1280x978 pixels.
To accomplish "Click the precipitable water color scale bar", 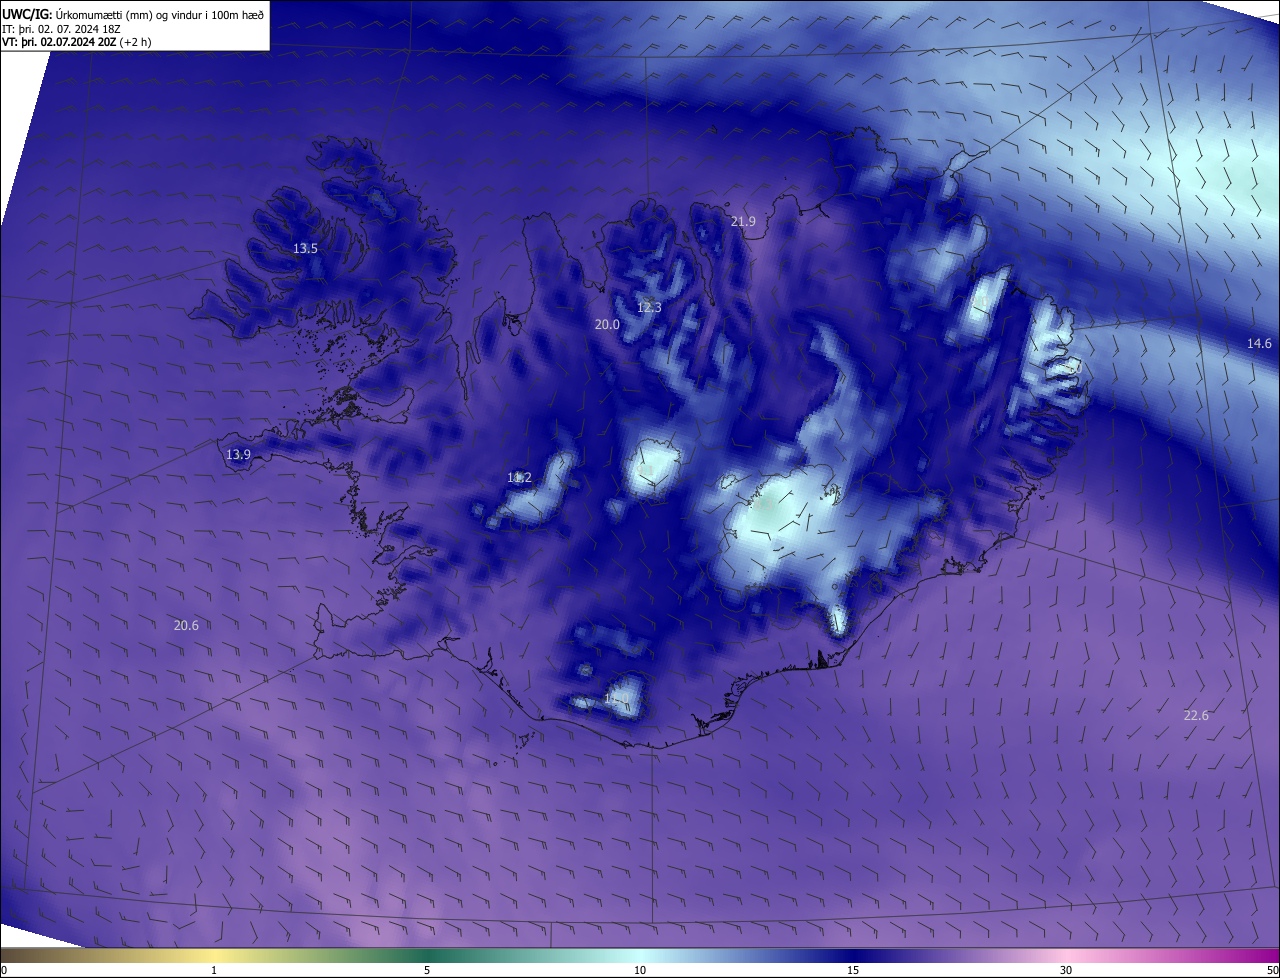I will coord(640,955).
